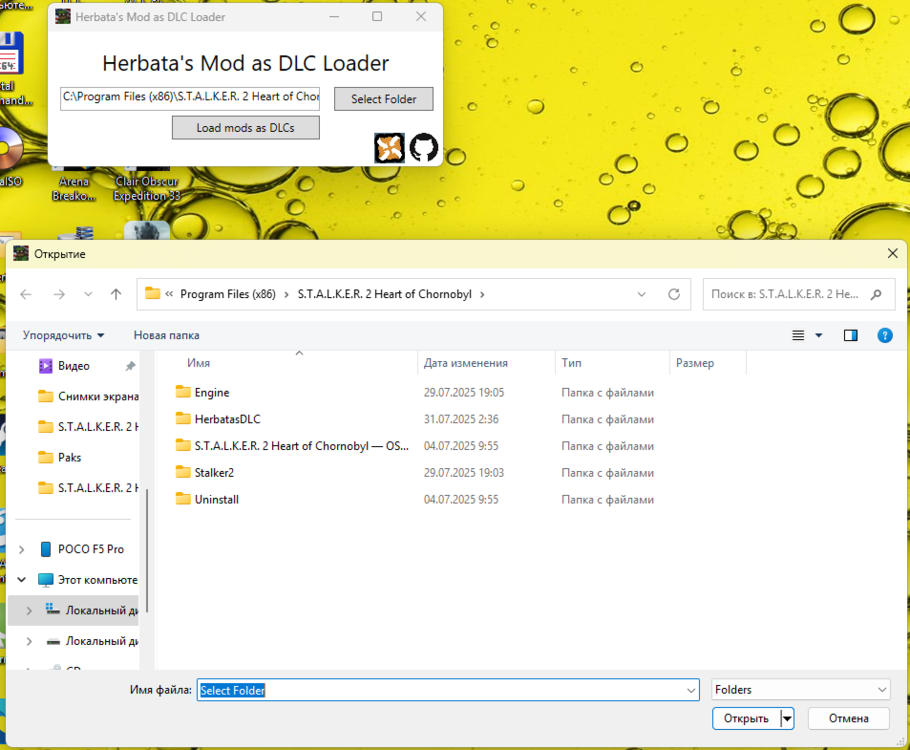
Task: Expand the POCO F5 Pro tree node
Action: (23, 549)
